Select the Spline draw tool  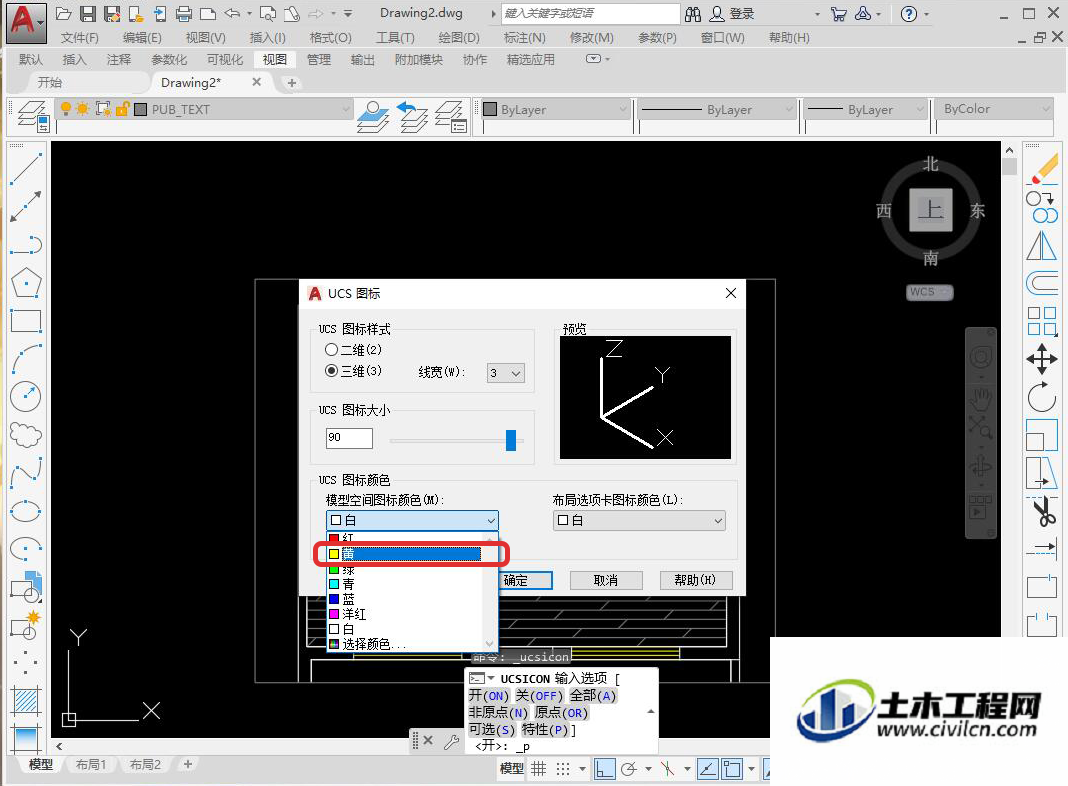point(26,471)
